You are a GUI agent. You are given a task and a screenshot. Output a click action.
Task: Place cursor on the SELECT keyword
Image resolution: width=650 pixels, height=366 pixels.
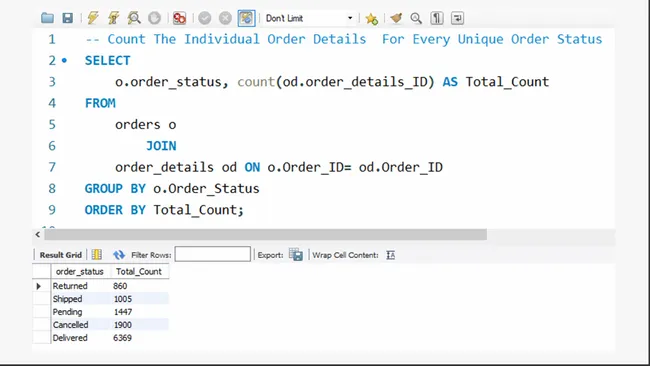107,61
